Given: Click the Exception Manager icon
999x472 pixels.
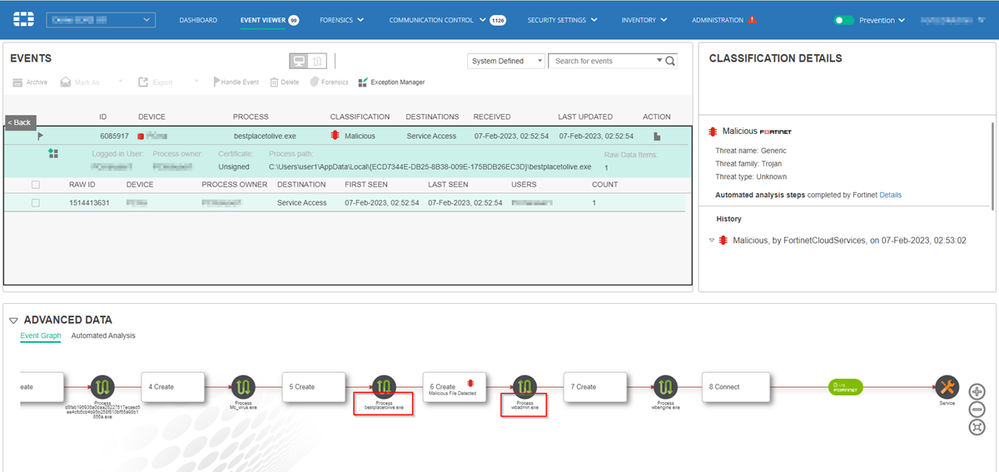Looking at the screenshot, I should click(x=363, y=82).
